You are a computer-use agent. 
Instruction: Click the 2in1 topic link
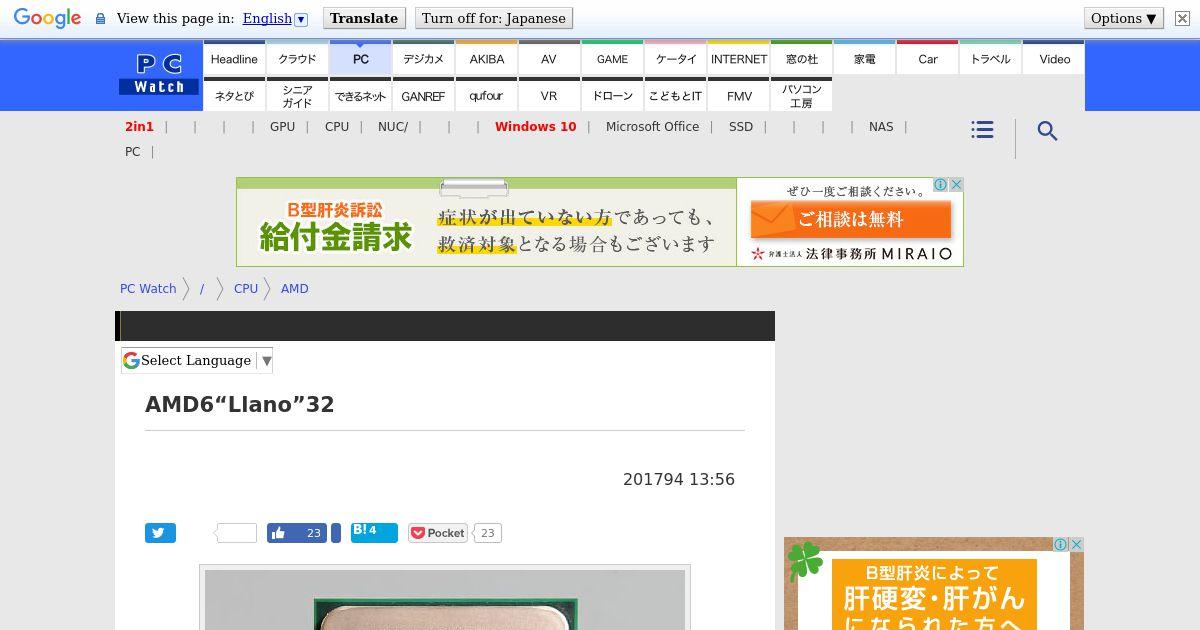point(139,127)
